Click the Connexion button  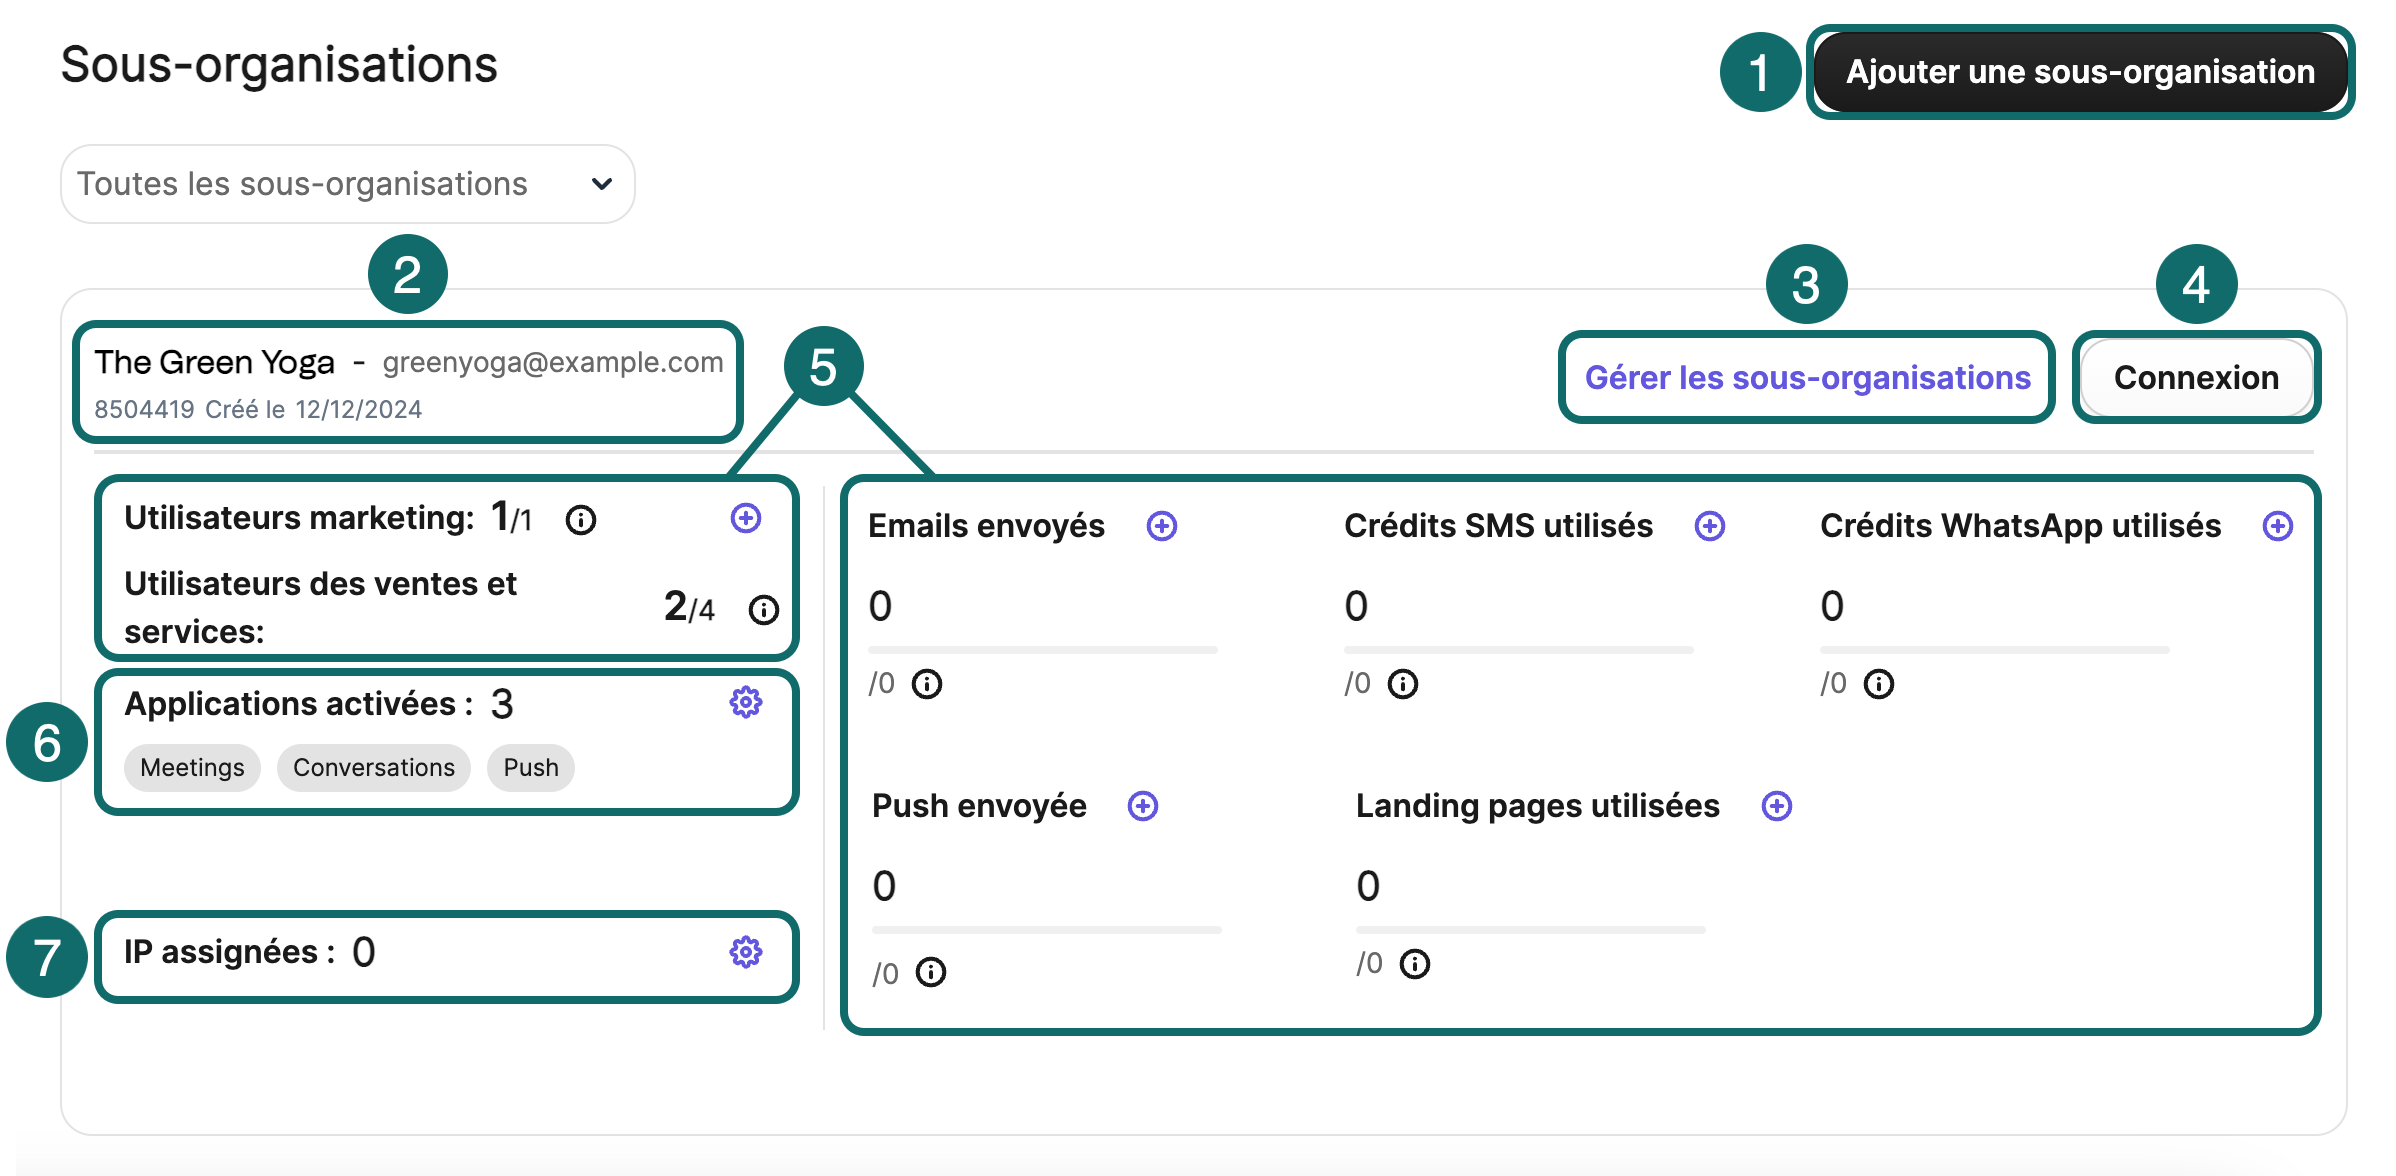[x=2196, y=378]
